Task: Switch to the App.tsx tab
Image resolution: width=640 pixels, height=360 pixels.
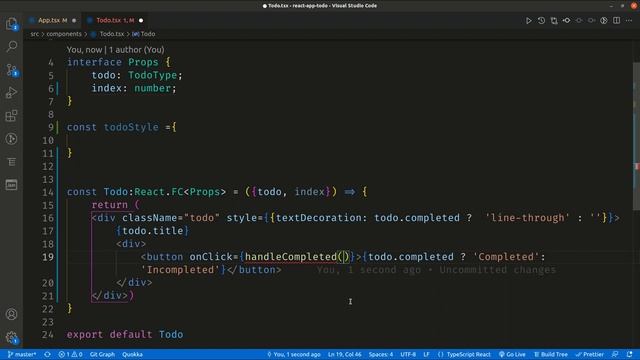Action: tap(52, 20)
